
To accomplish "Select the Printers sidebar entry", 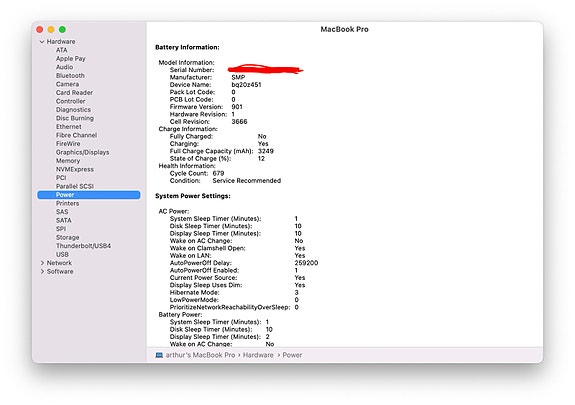I will (x=67, y=203).
